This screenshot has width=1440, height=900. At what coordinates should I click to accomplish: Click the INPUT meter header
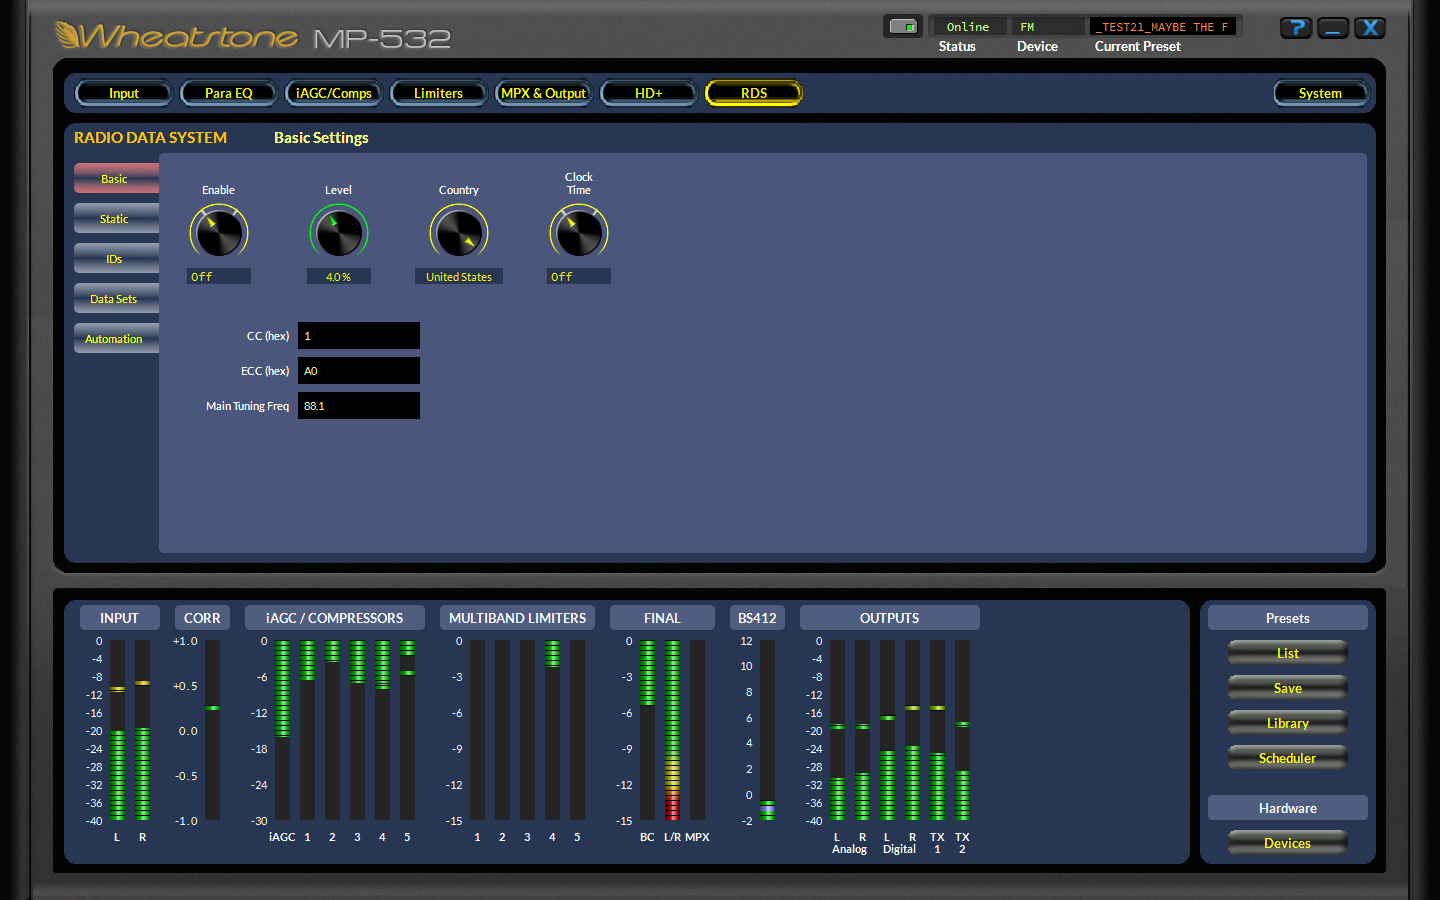tap(119, 618)
